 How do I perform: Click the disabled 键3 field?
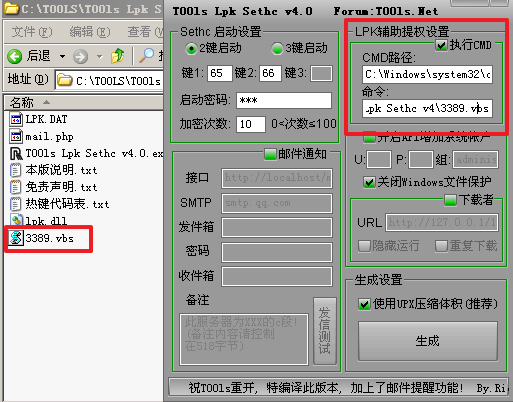coord(321,73)
